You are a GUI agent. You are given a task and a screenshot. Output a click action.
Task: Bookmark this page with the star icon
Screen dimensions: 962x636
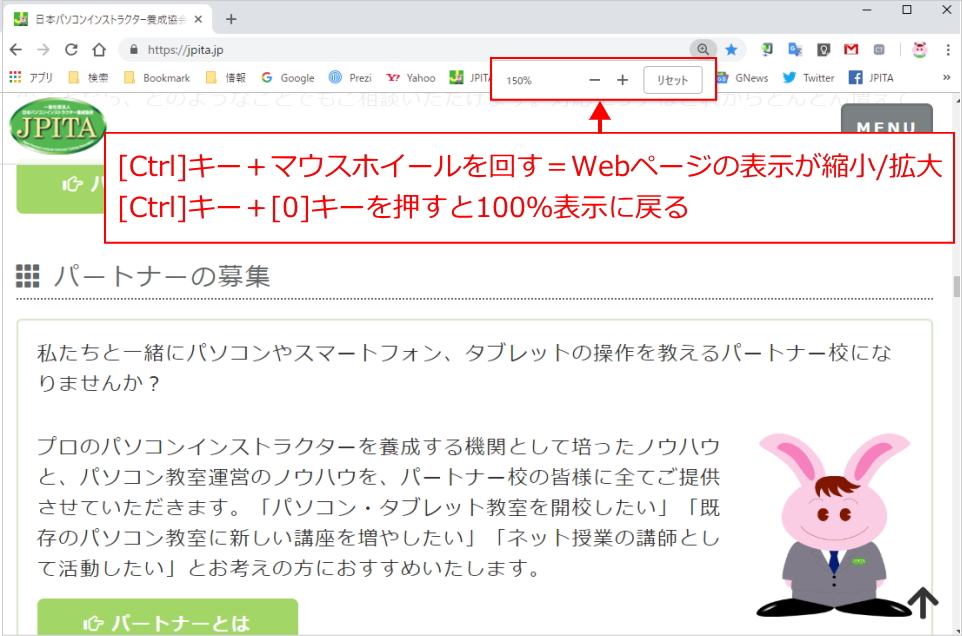pyautogui.click(x=731, y=49)
